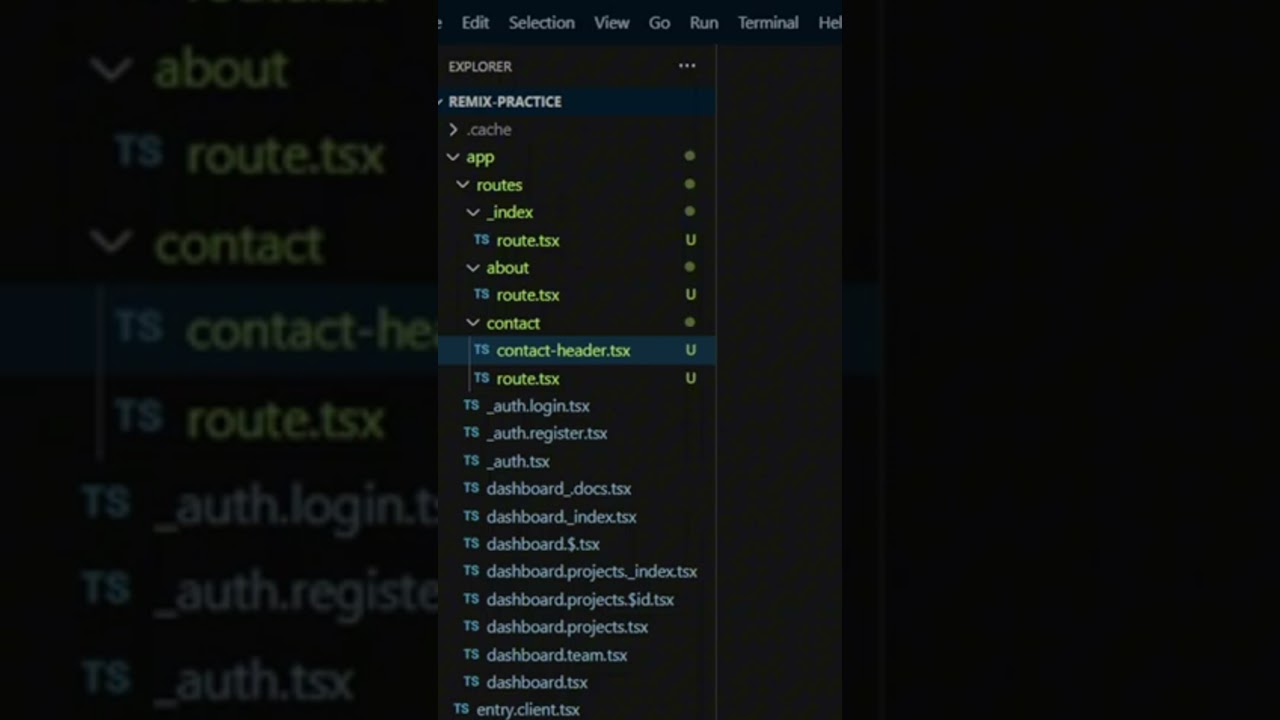Open dashboard.$.tsx file
Screen dimensions: 1280x720
coord(543,544)
